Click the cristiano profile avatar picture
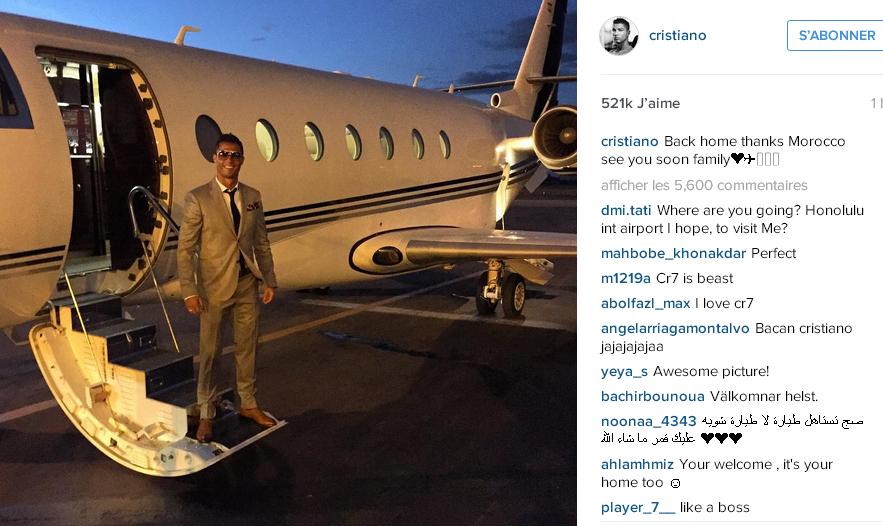883x526 pixels. pyautogui.click(x=619, y=35)
